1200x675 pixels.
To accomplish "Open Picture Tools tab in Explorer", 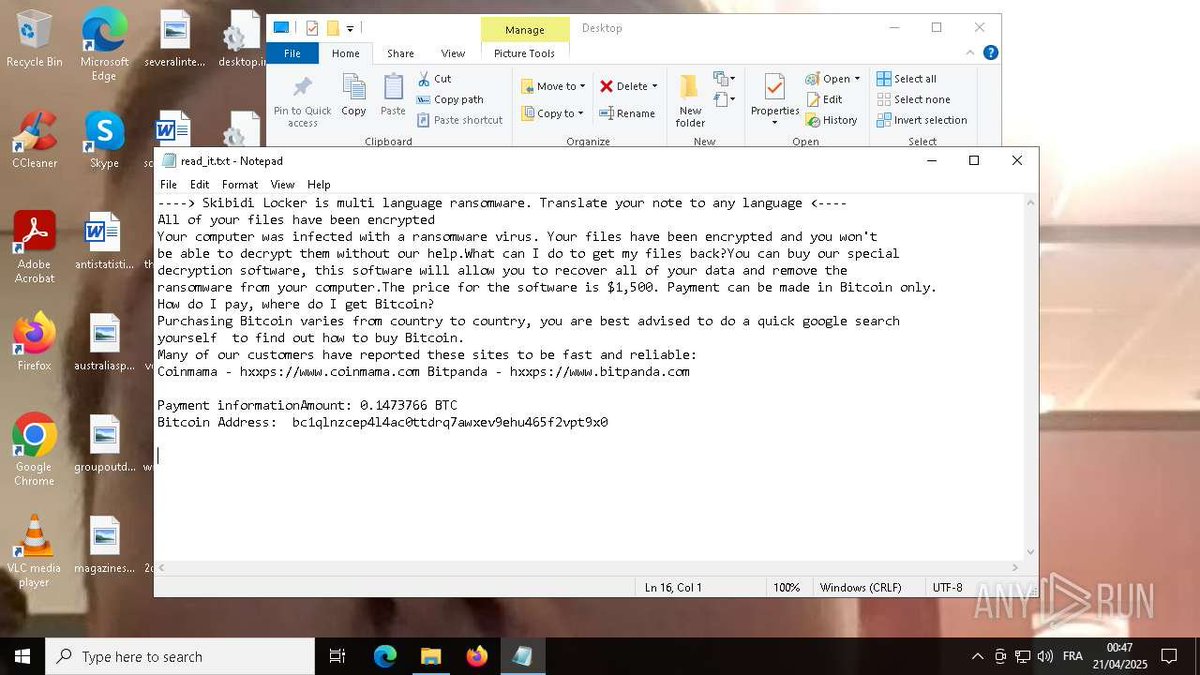I will [x=524, y=54].
